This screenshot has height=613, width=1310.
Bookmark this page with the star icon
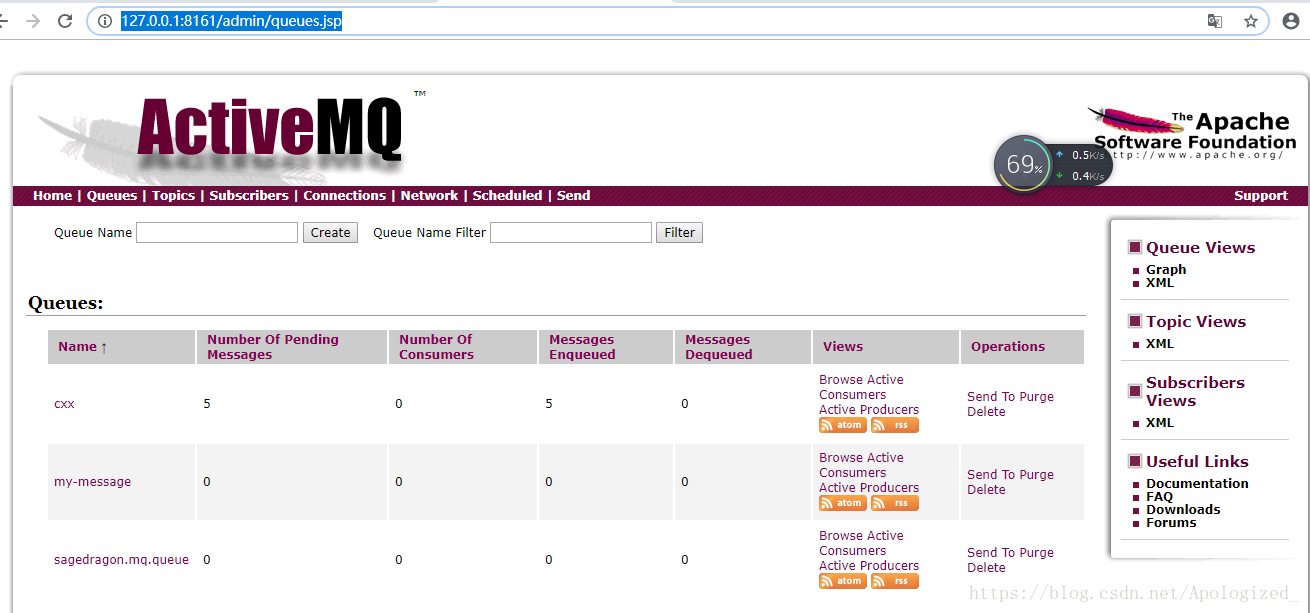(x=1251, y=21)
